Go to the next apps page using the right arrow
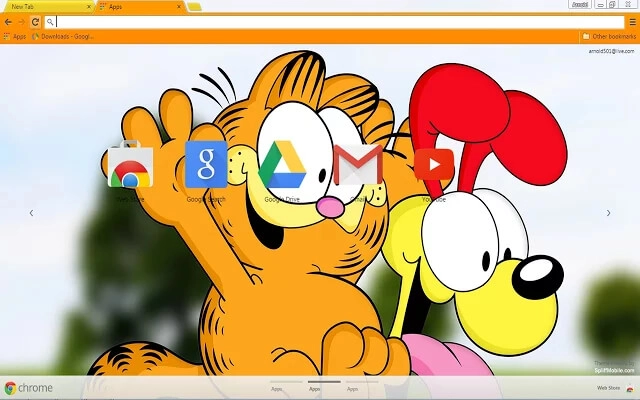 tap(609, 213)
